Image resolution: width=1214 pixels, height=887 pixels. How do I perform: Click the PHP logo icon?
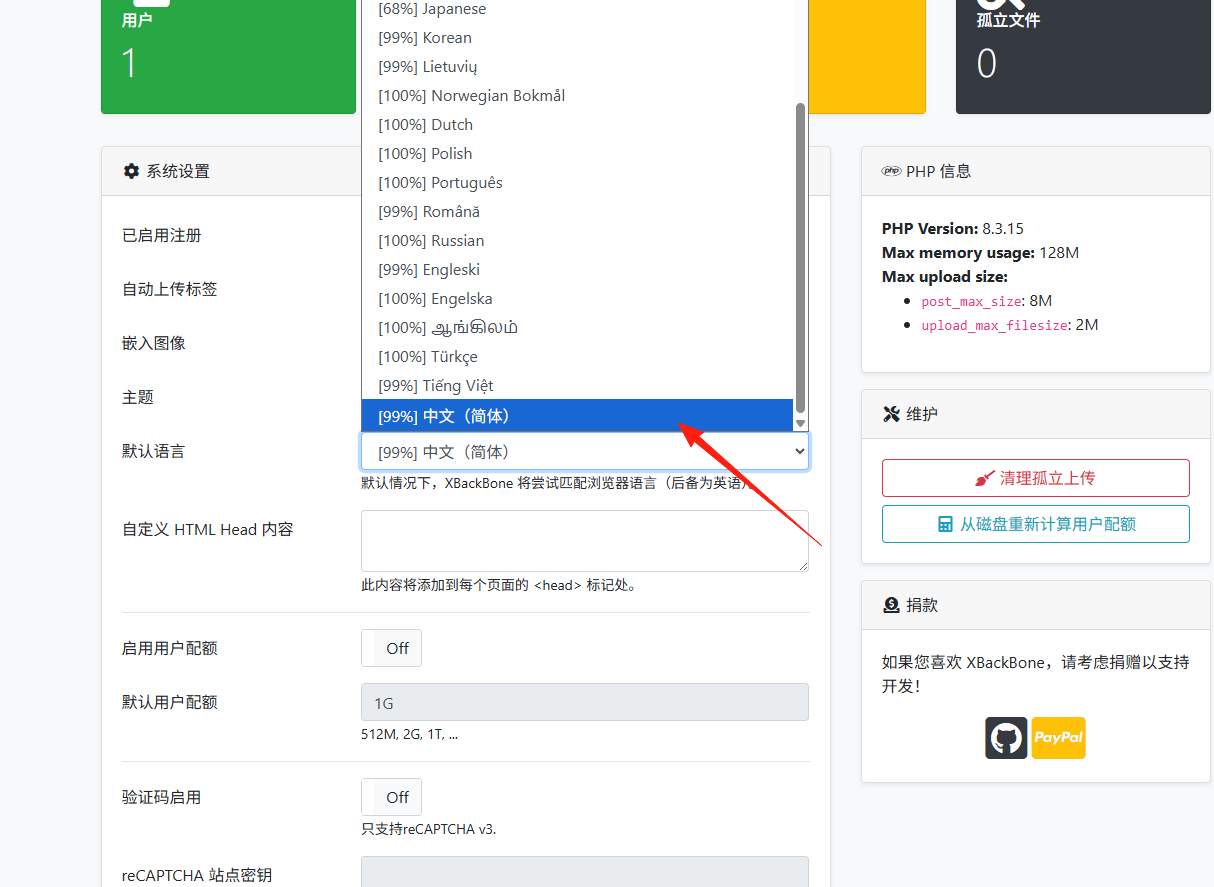pos(891,171)
